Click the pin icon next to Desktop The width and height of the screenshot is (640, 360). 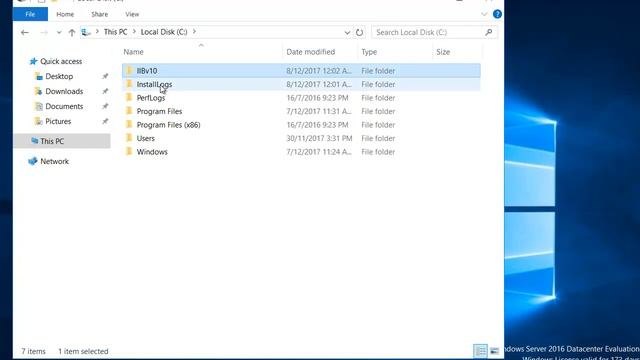(105, 76)
